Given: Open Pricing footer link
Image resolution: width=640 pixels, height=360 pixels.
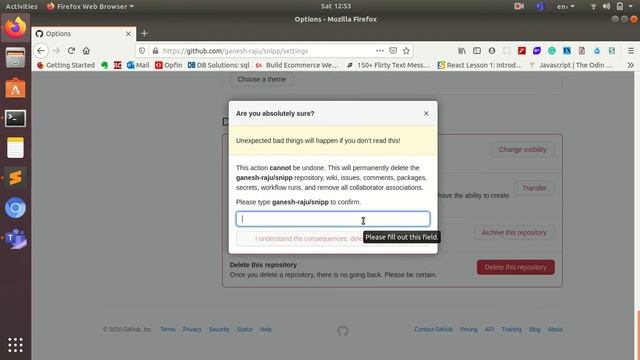Looking at the screenshot, I should pyautogui.click(x=469, y=329).
